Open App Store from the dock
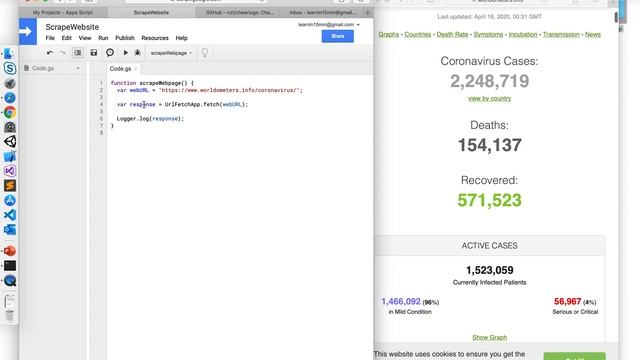Viewport: 640px width, 360px height. [x=10, y=200]
